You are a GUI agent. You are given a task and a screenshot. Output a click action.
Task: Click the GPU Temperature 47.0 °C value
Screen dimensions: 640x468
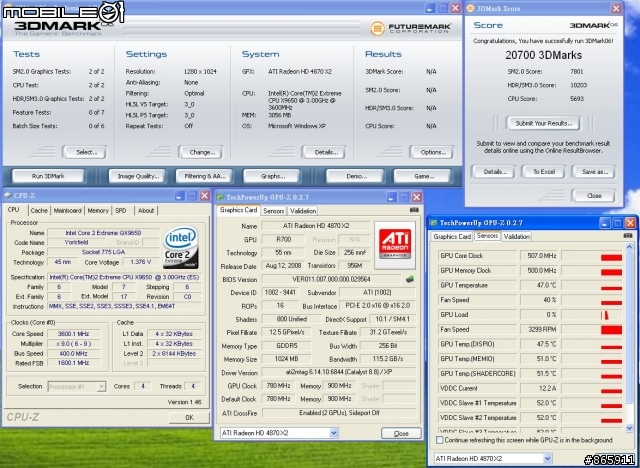[539, 285]
